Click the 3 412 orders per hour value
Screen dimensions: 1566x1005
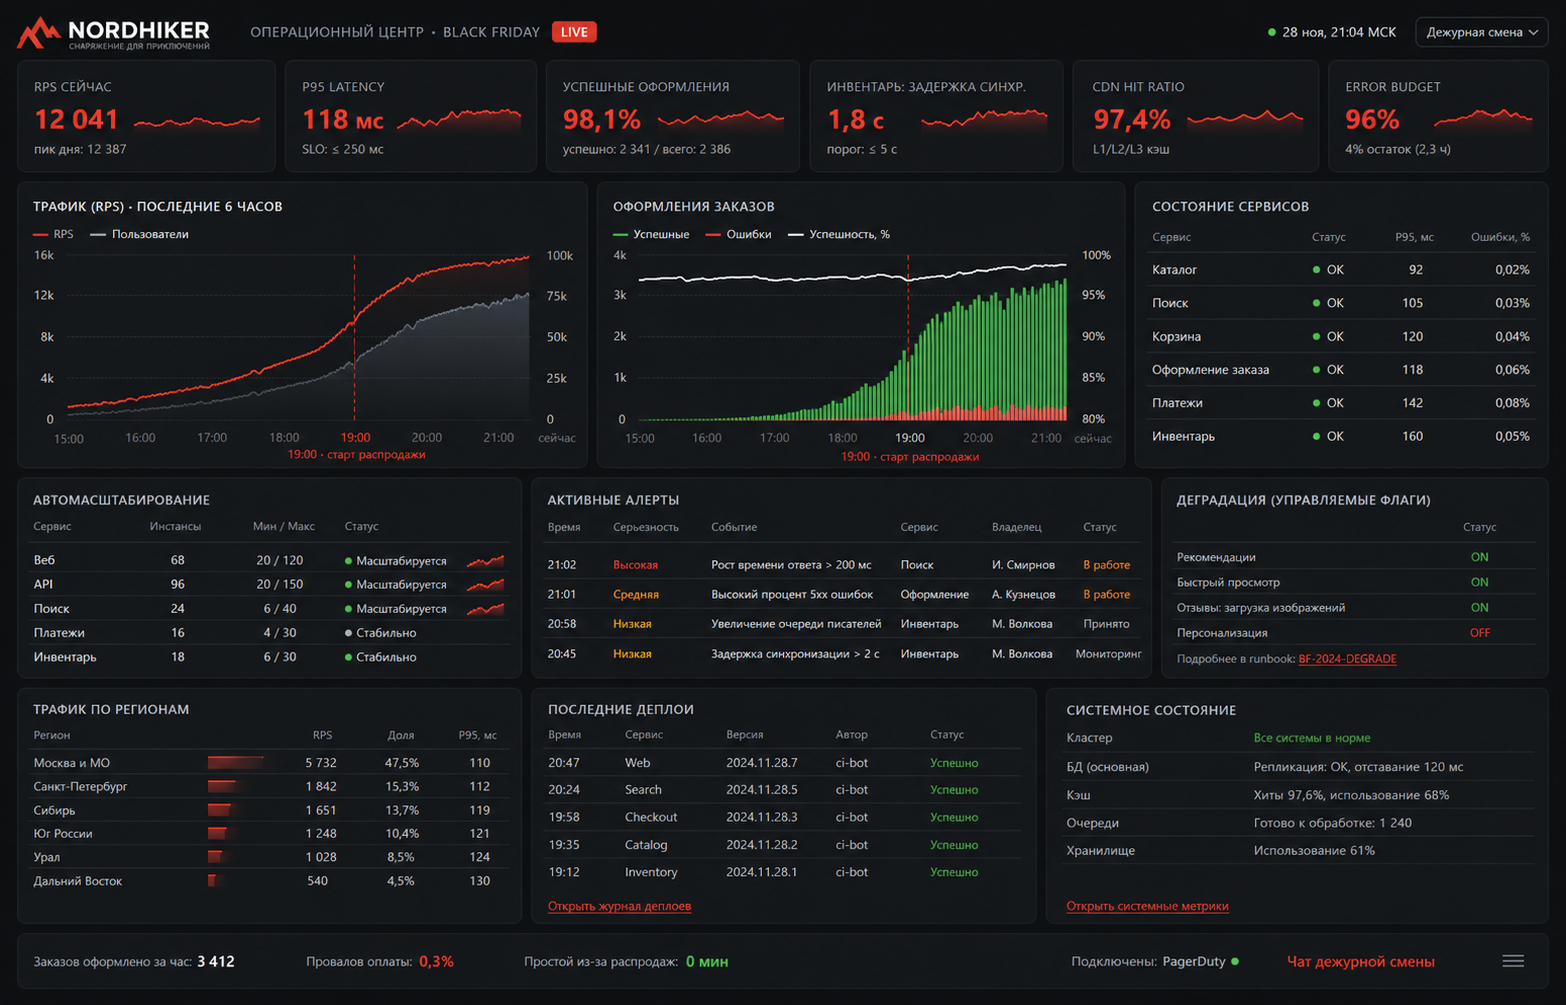coord(216,962)
